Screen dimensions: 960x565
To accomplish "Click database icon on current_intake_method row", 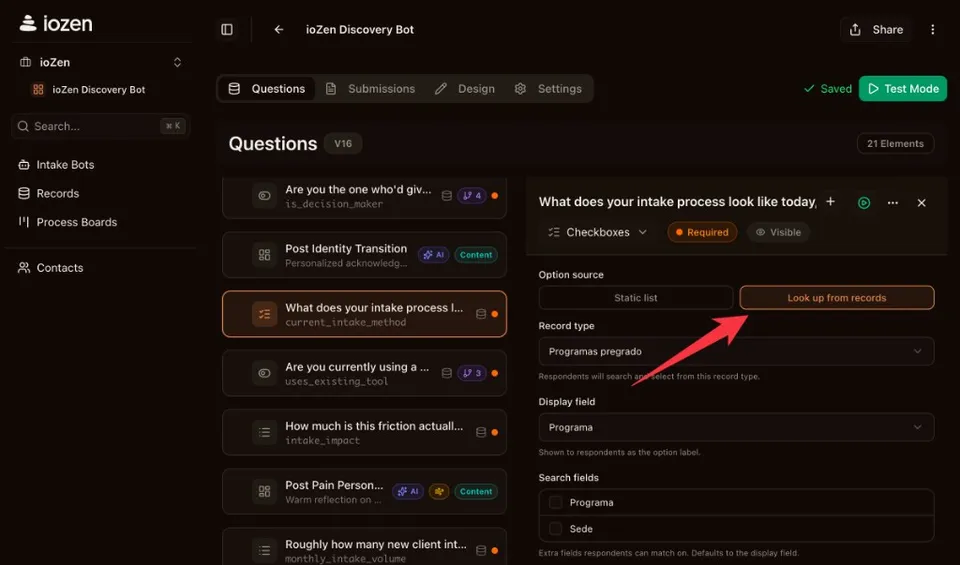I will 481,314.
